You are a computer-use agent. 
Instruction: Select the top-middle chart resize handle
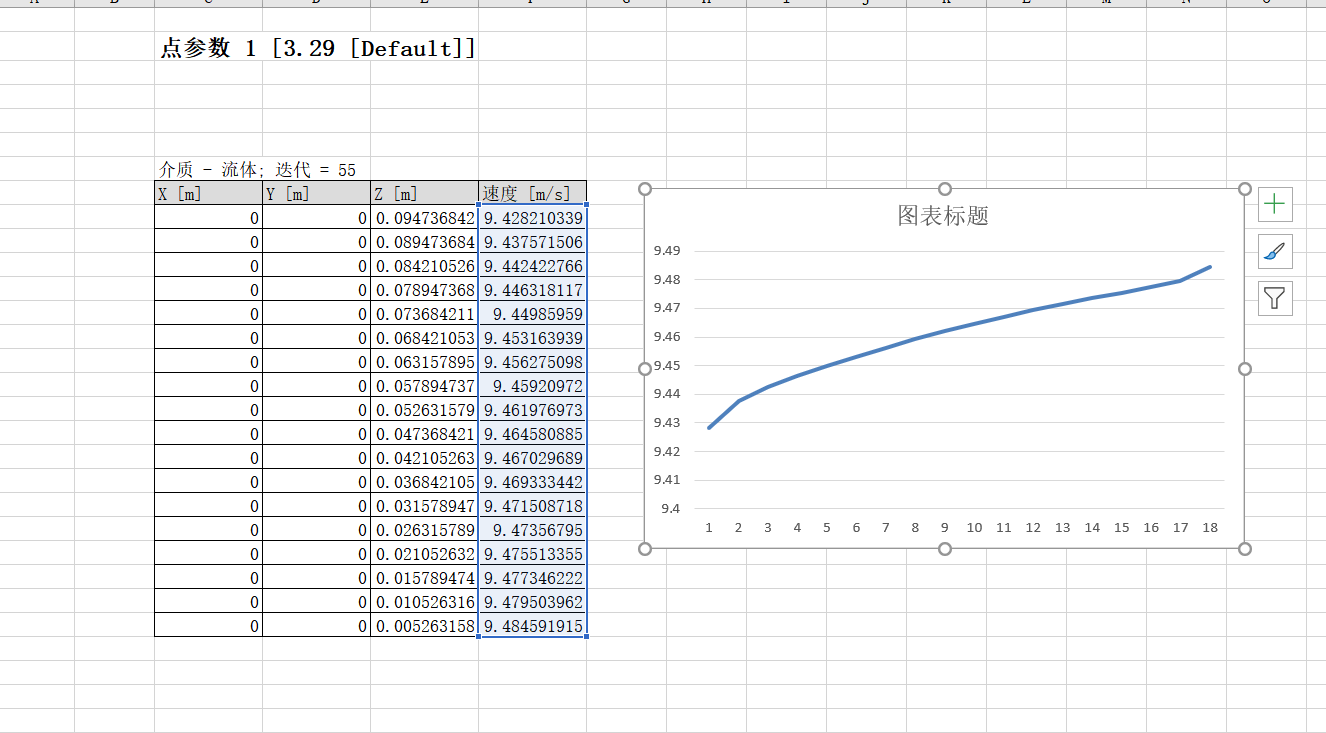pos(945,189)
